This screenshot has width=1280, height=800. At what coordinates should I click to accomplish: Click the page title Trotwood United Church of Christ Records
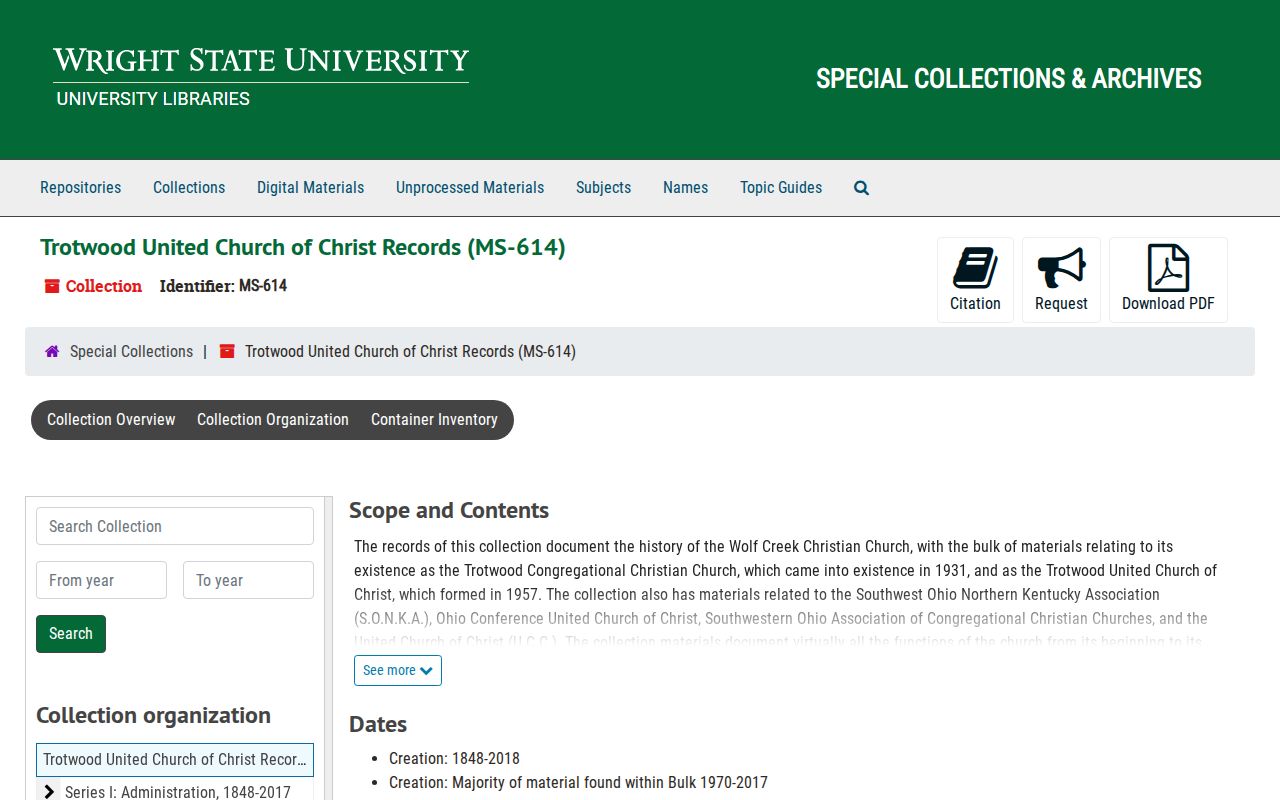click(x=303, y=247)
